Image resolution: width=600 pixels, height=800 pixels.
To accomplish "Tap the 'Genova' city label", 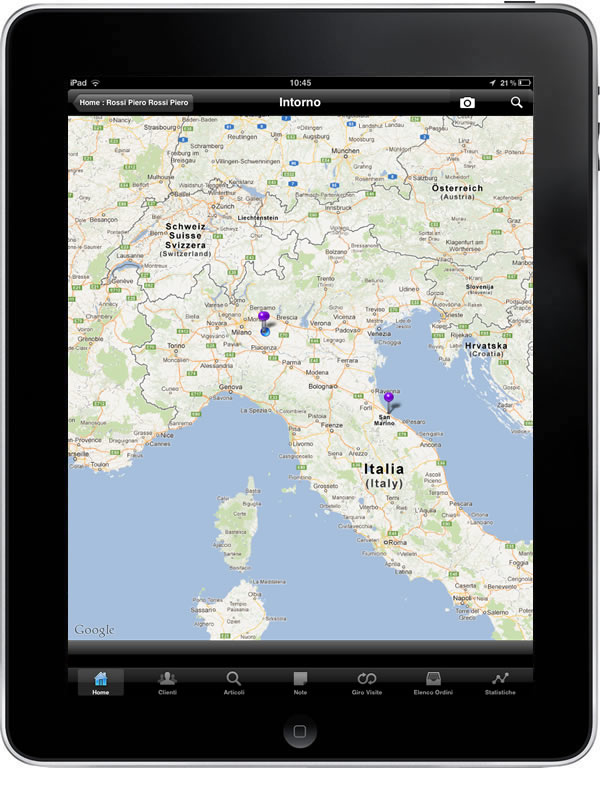I will (x=231, y=387).
